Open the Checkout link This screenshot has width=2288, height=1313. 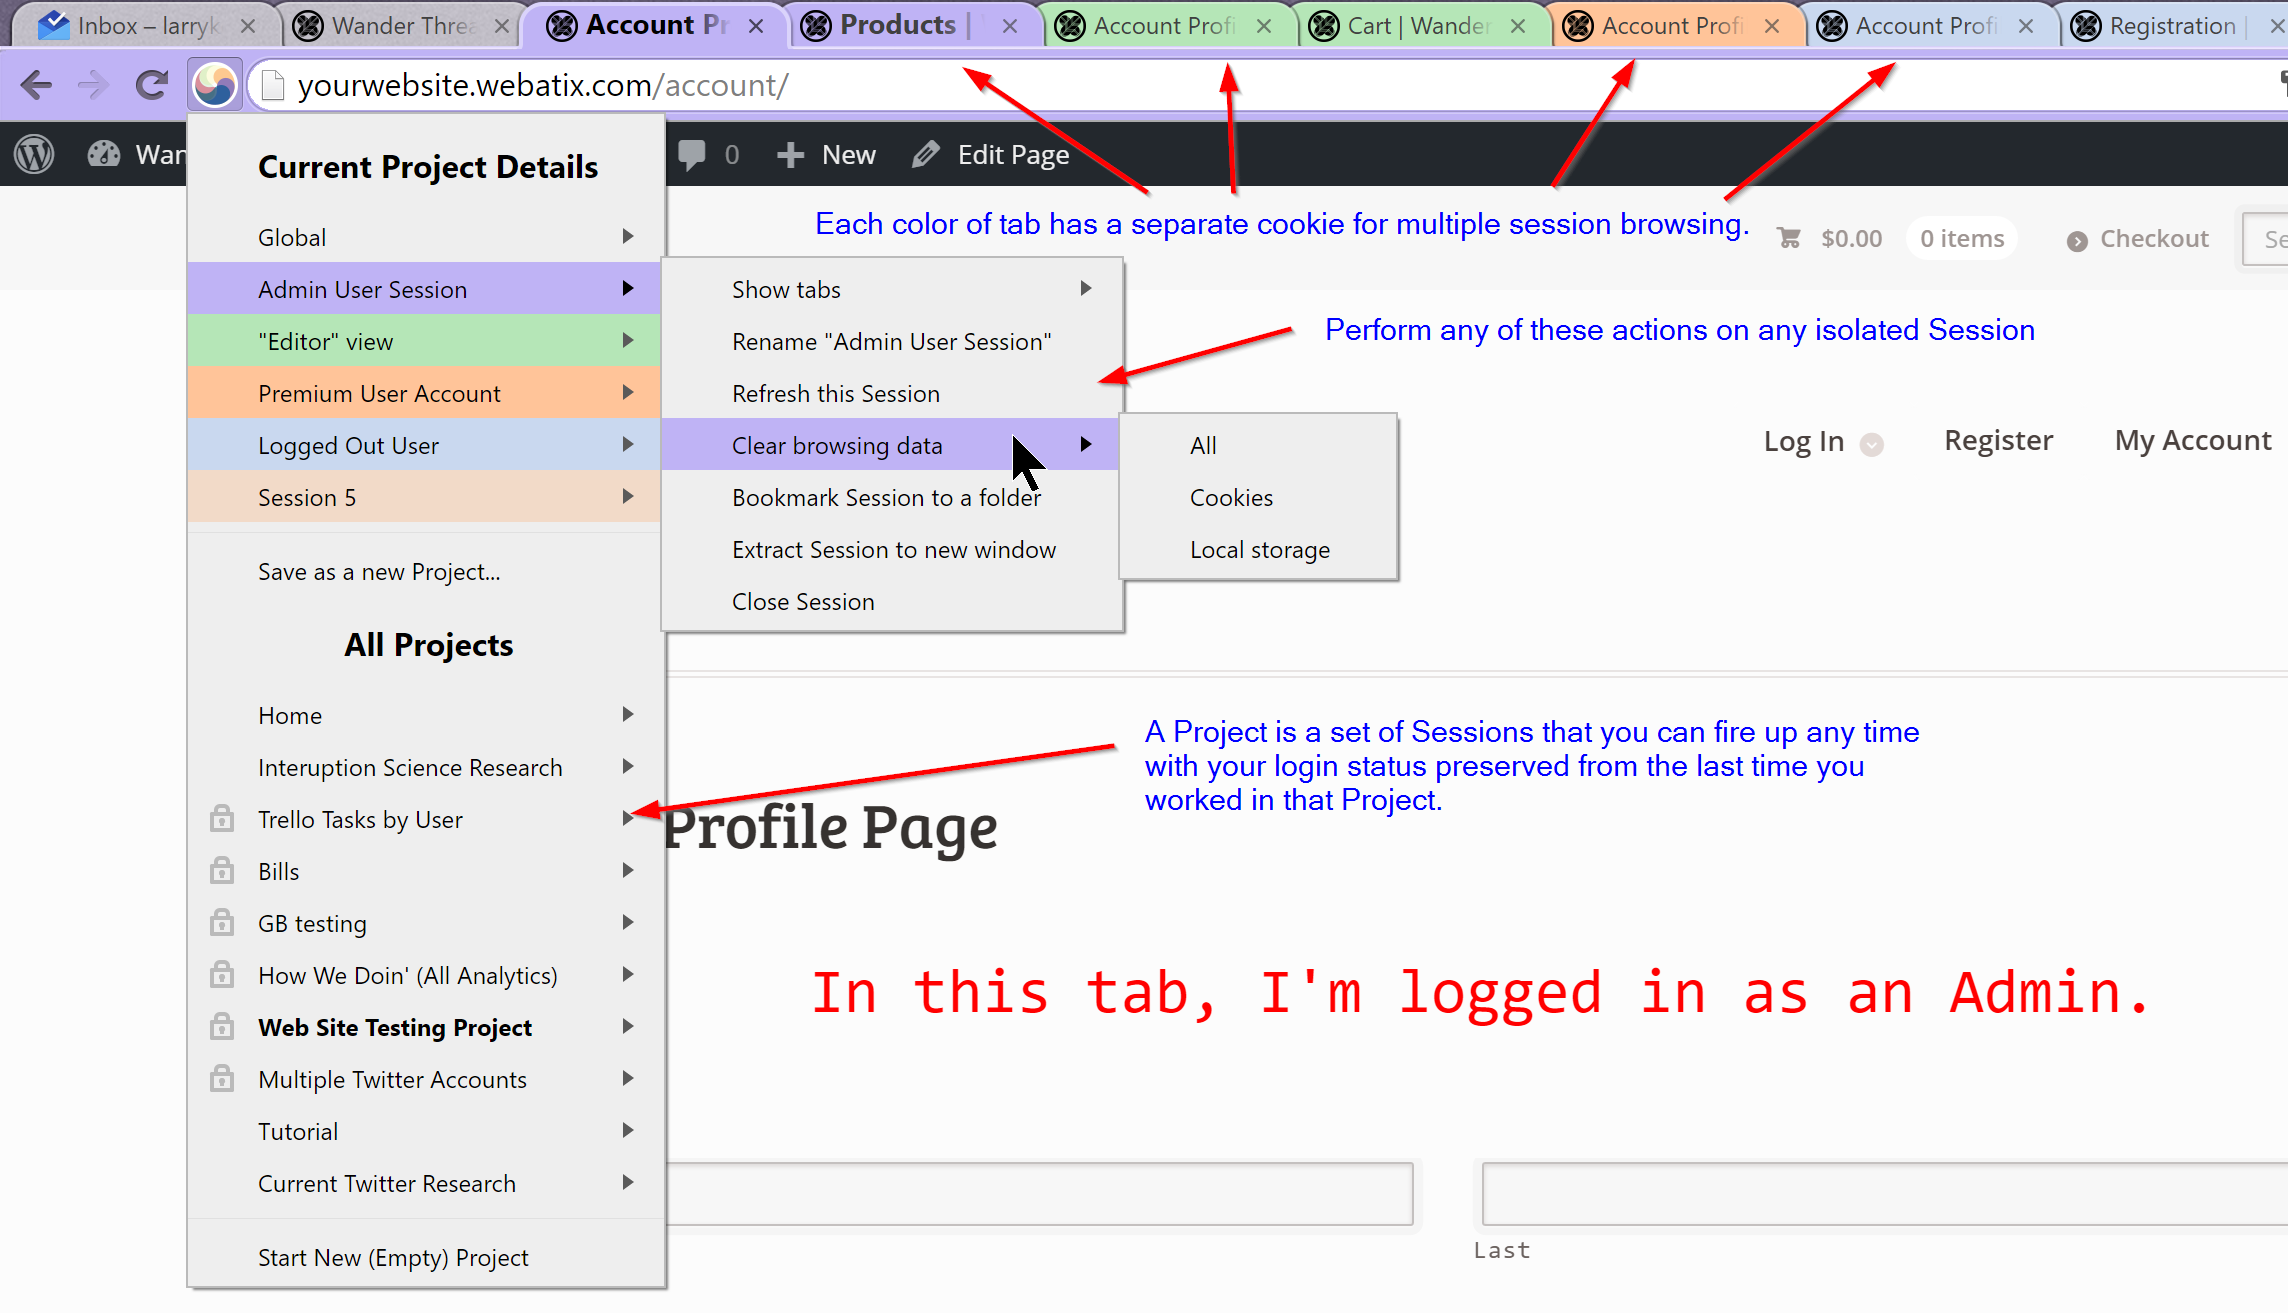2153,238
